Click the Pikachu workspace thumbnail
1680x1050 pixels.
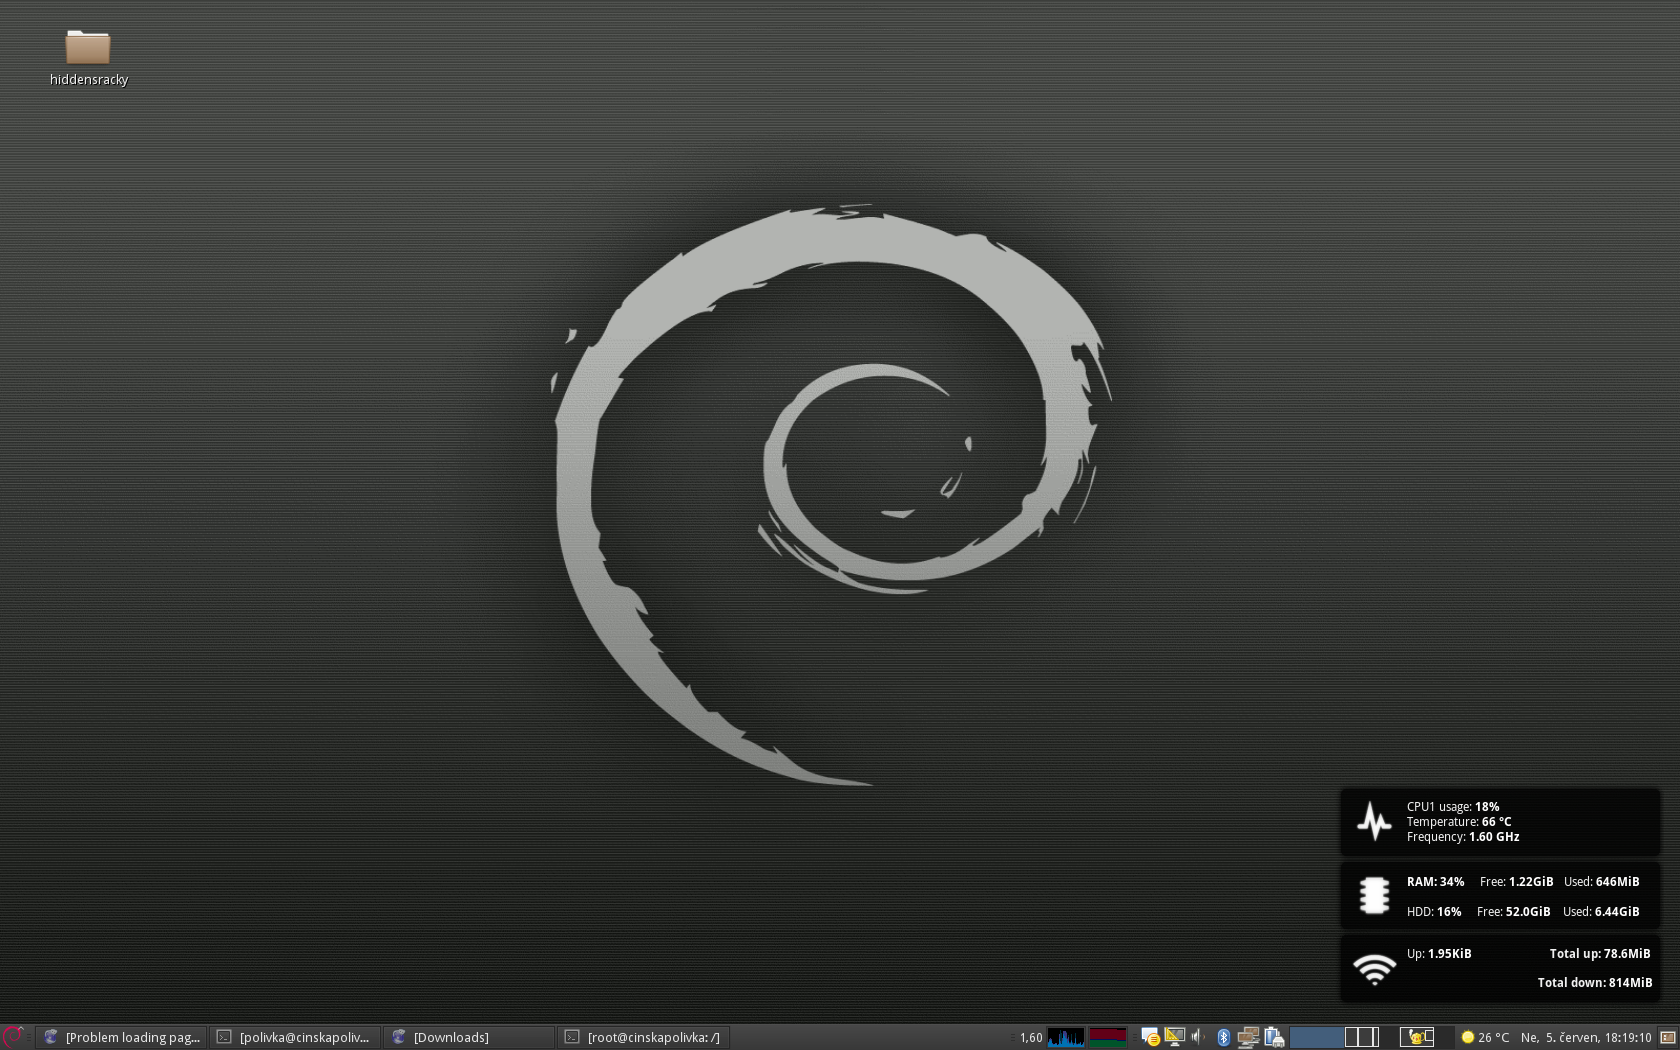(1417, 1037)
